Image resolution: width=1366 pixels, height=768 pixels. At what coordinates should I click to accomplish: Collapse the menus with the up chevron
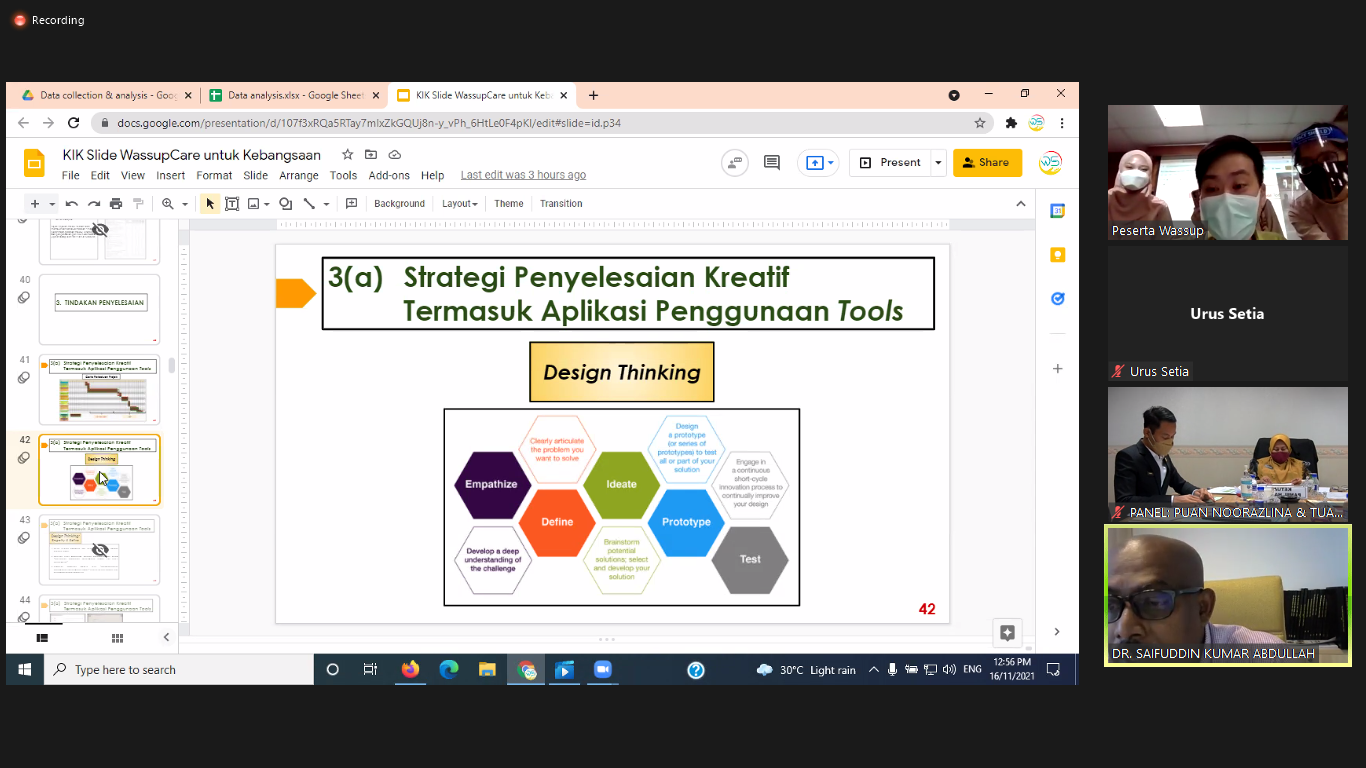pos(1021,204)
